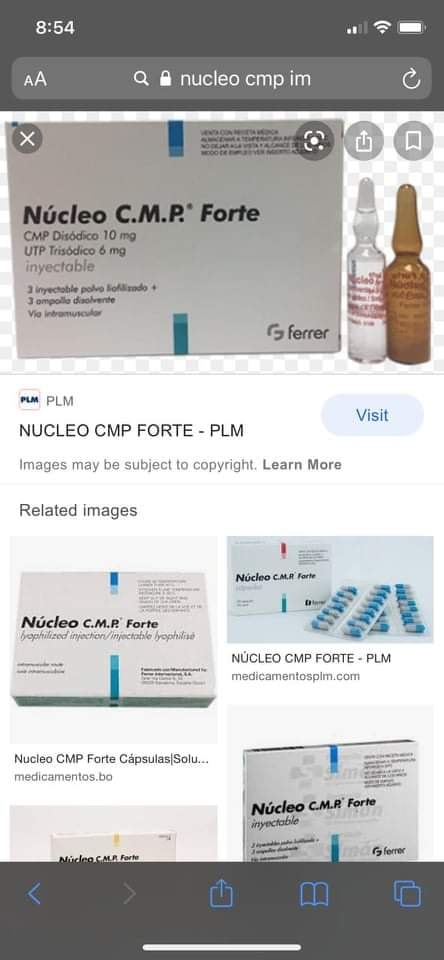Tap the address bar showing nucleo cmp im
Image resolution: width=444 pixels, height=960 pixels.
pos(222,78)
